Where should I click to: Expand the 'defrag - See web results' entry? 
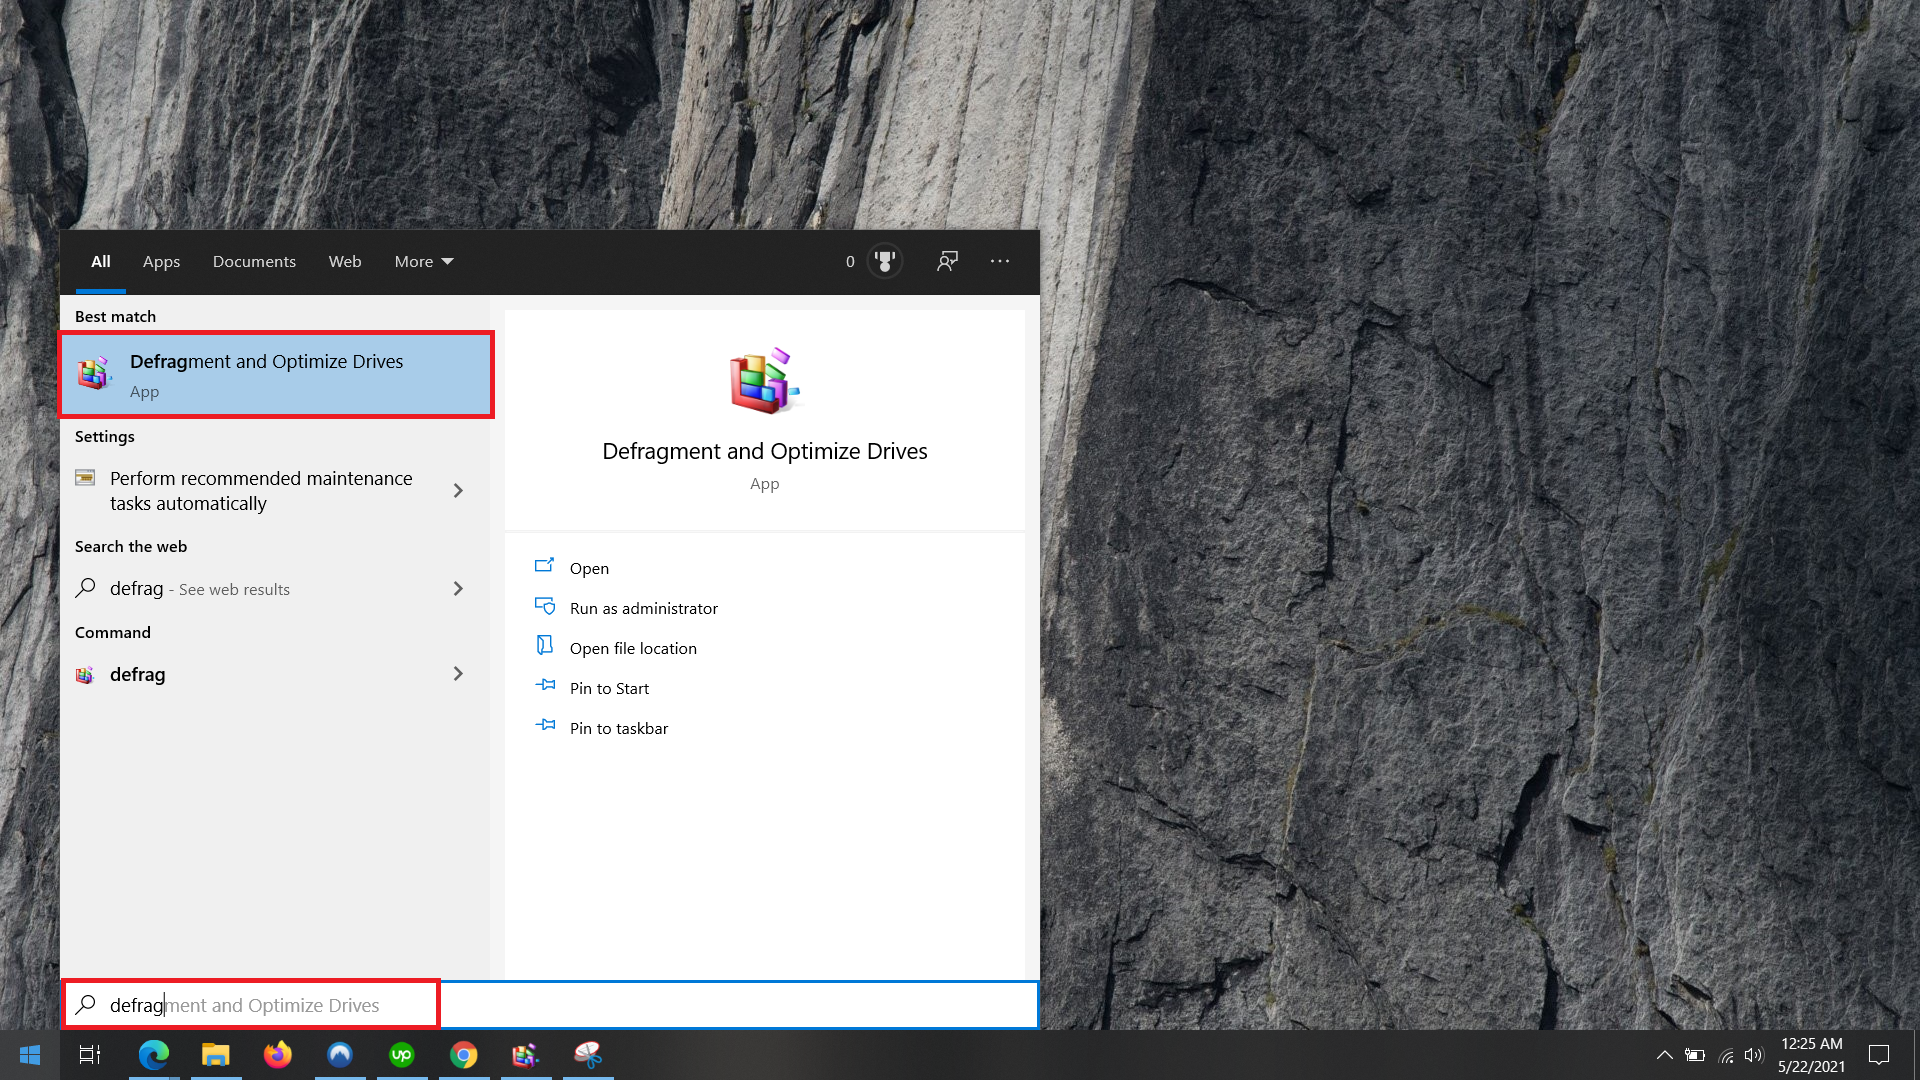(x=458, y=589)
